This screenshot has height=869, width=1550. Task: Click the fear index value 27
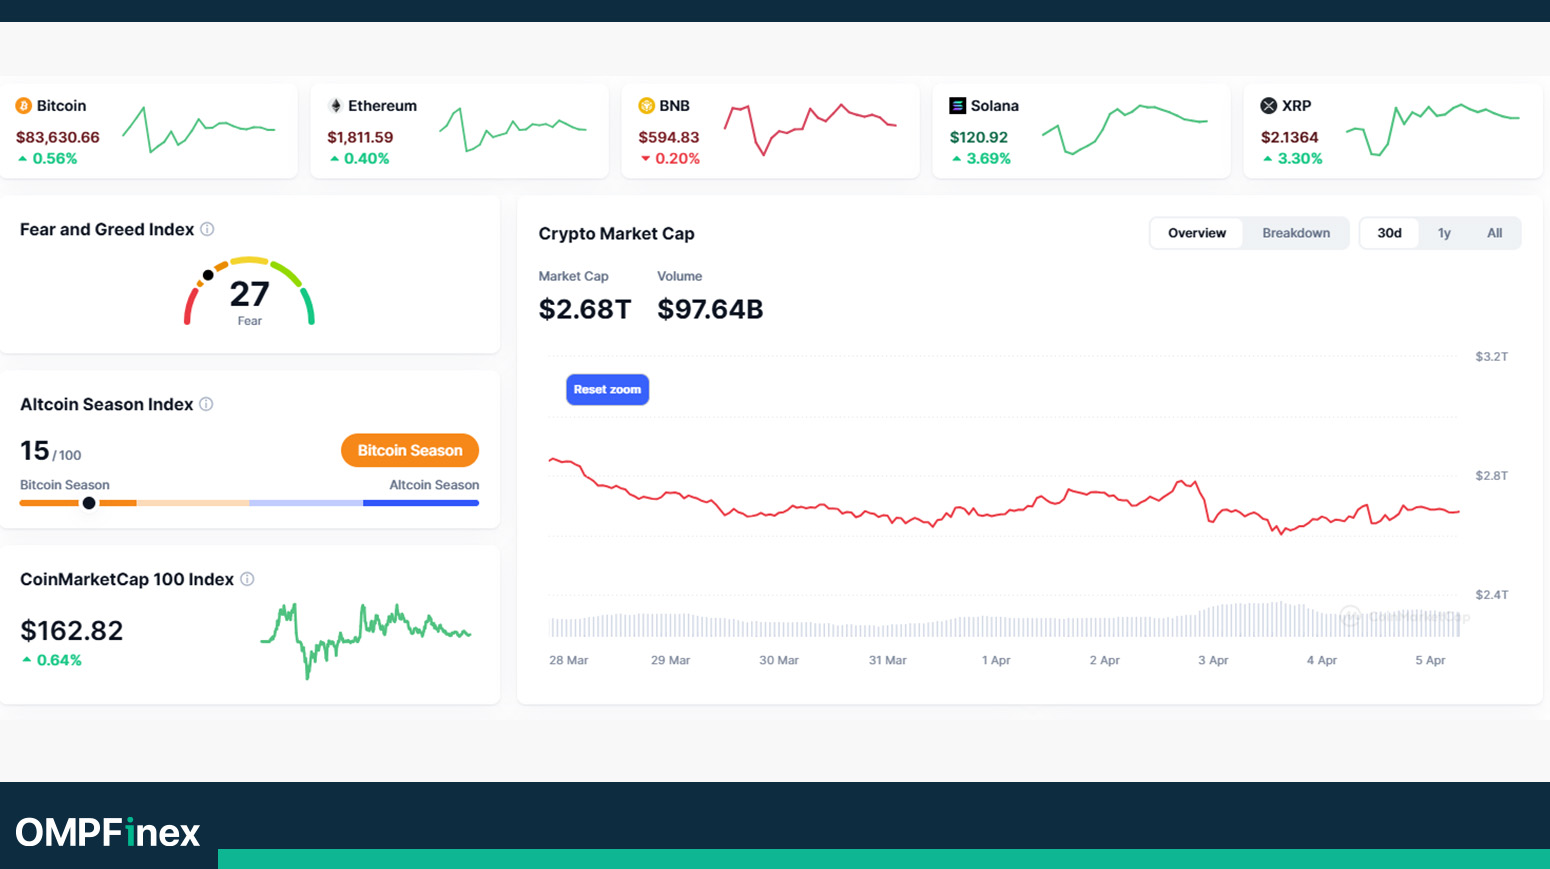click(249, 294)
